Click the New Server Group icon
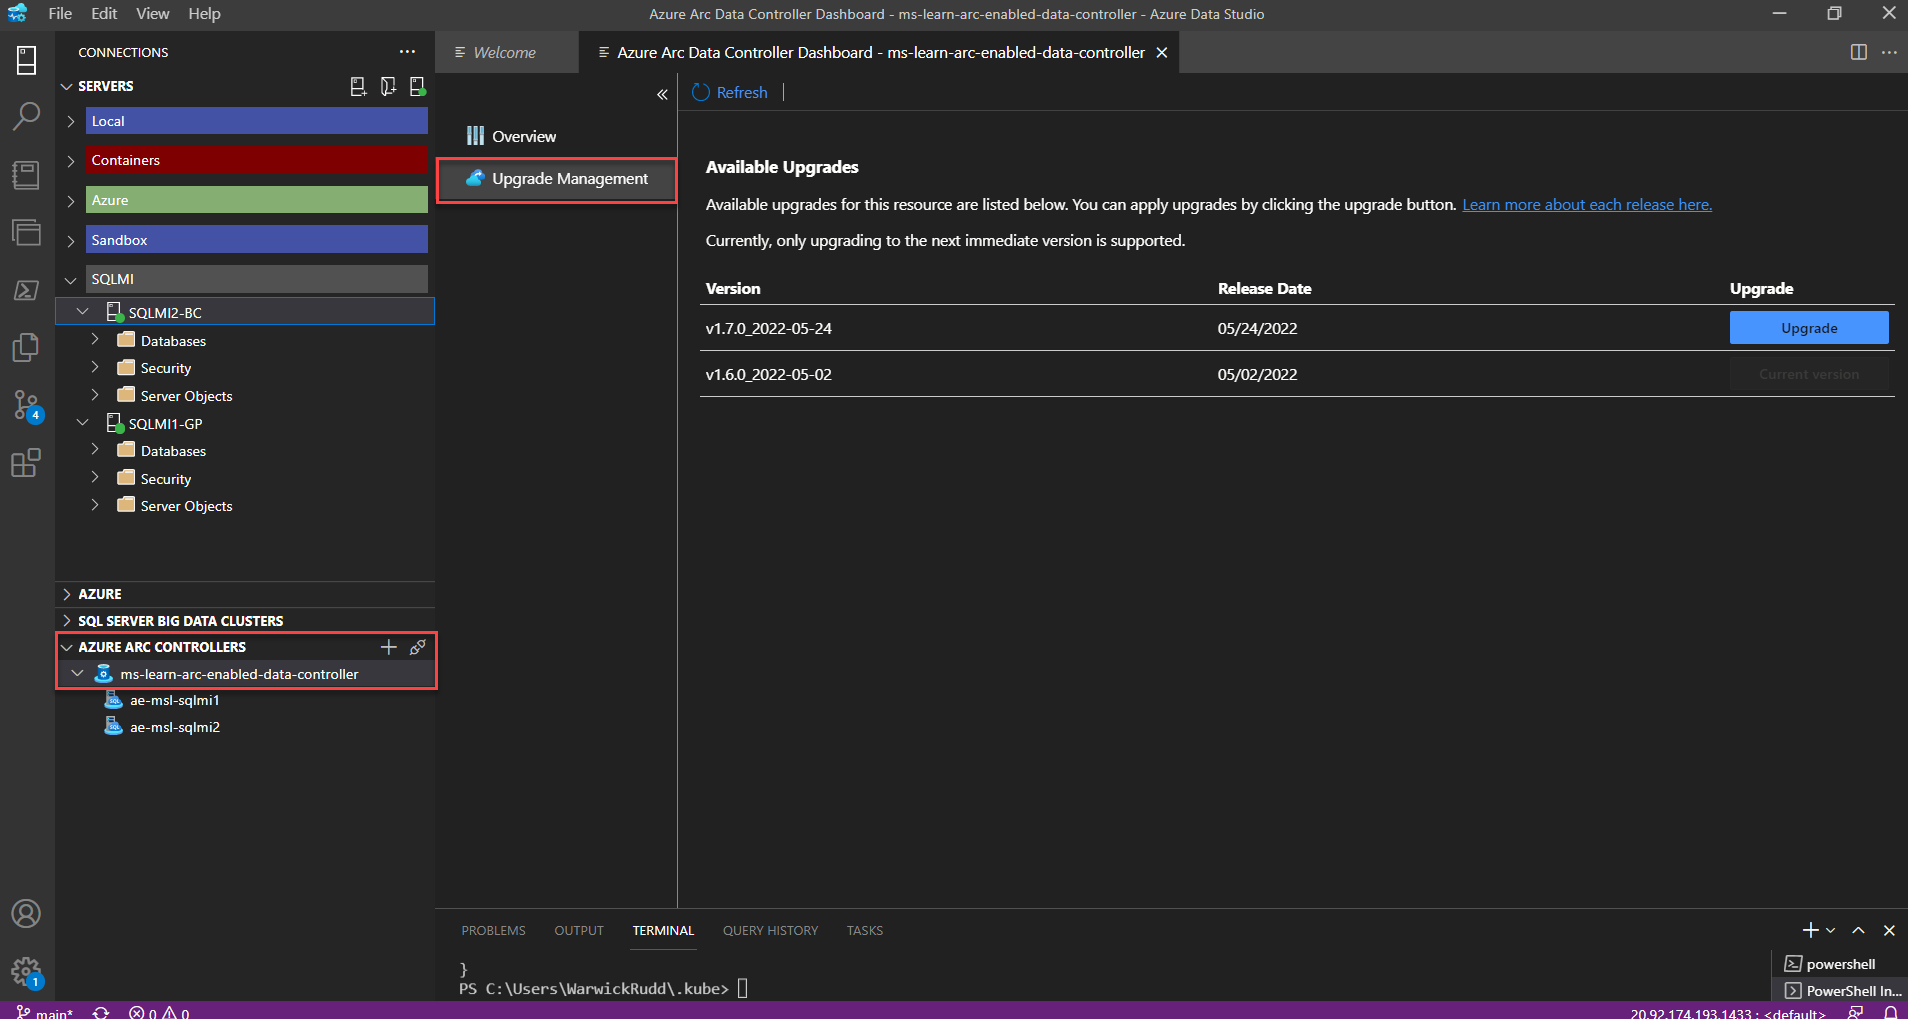The height and width of the screenshot is (1019, 1908). (388, 87)
